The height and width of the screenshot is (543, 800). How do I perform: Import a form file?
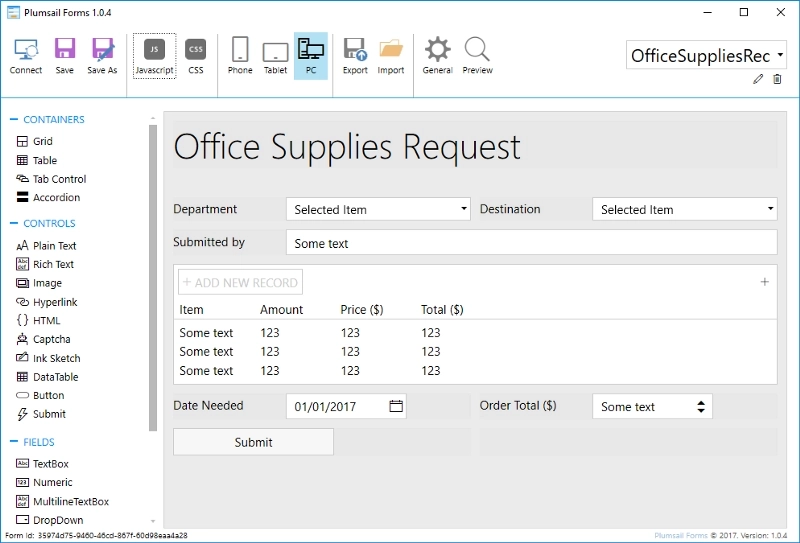(x=391, y=56)
